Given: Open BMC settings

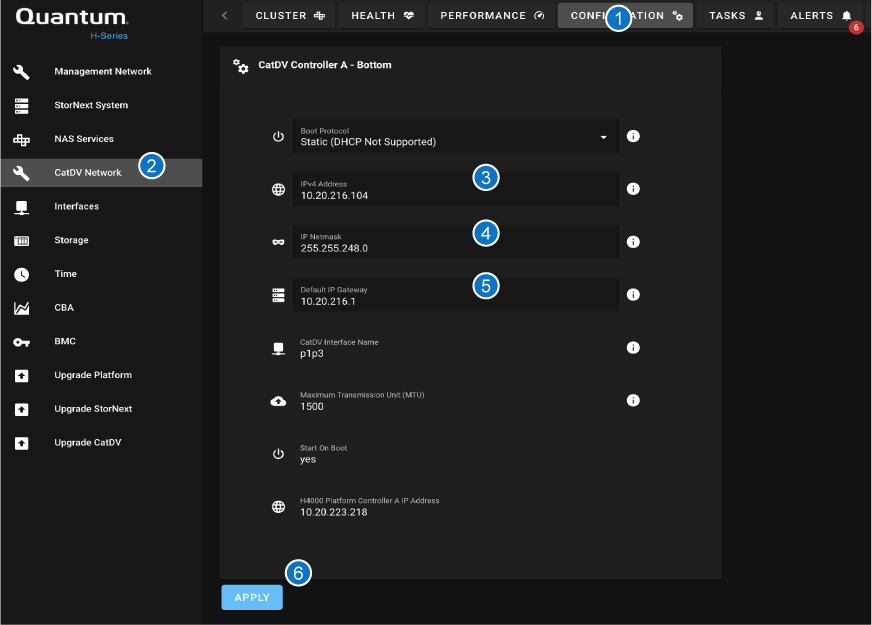Looking at the screenshot, I should (101, 341).
